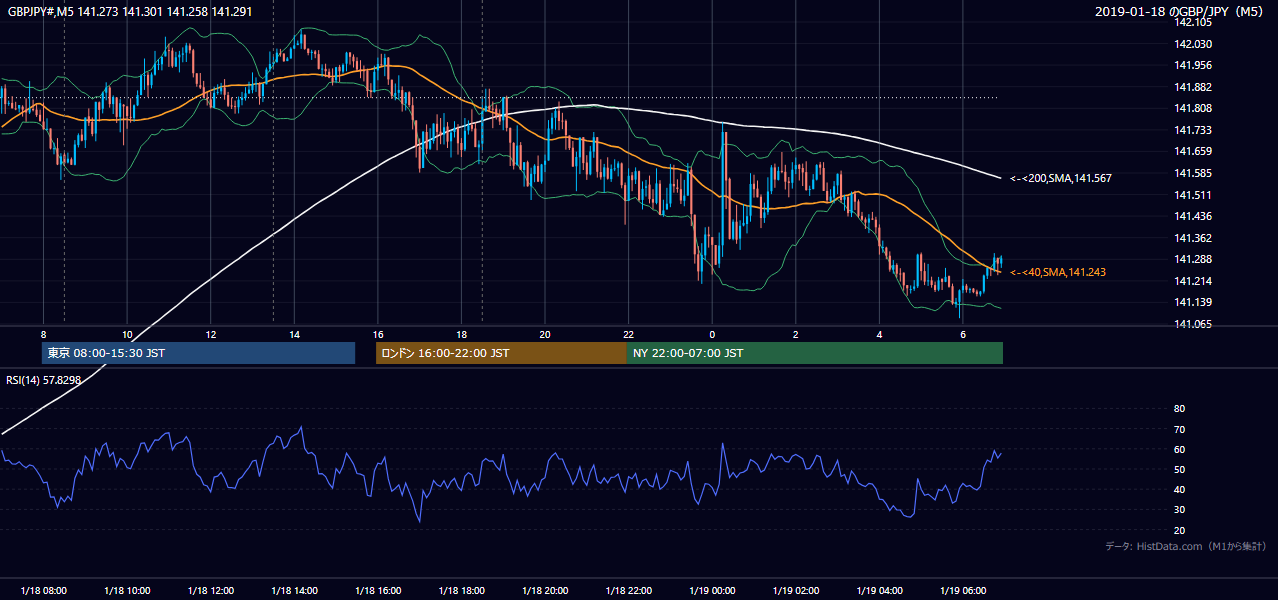This screenshot has width=1278, height=600.
Task: Click the bottom date label 1/19 06:00
Action: pyautogui.click(x=962, y=590)
